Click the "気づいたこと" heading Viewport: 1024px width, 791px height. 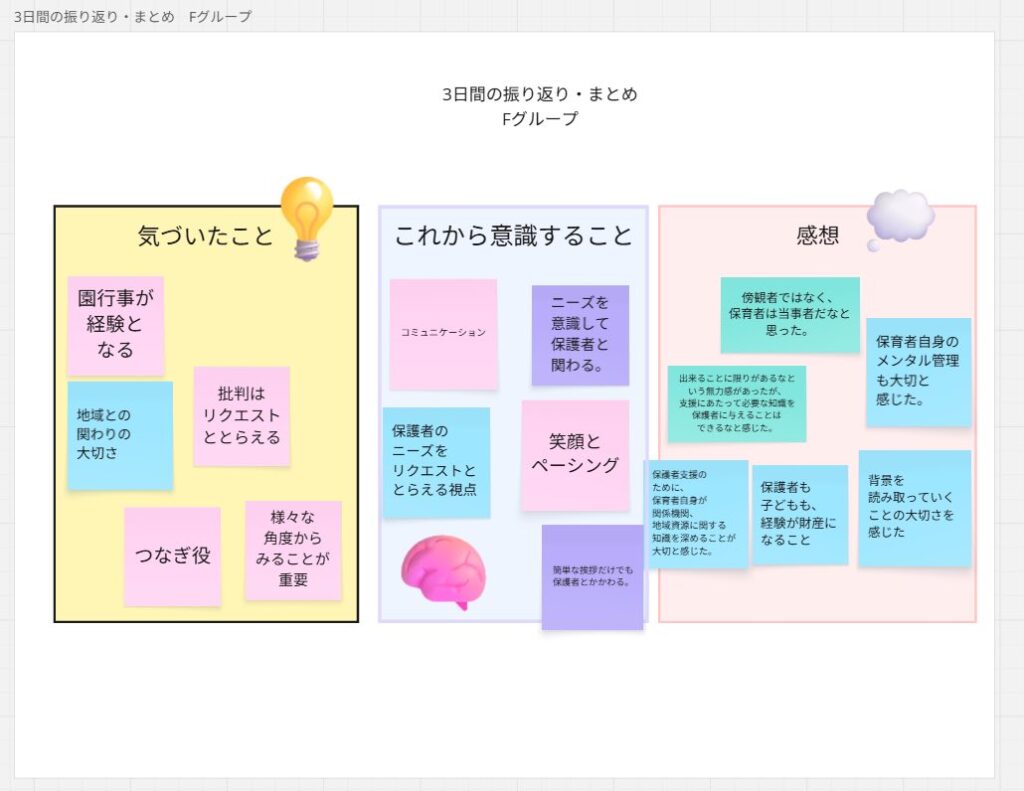[x=205, y=236]
